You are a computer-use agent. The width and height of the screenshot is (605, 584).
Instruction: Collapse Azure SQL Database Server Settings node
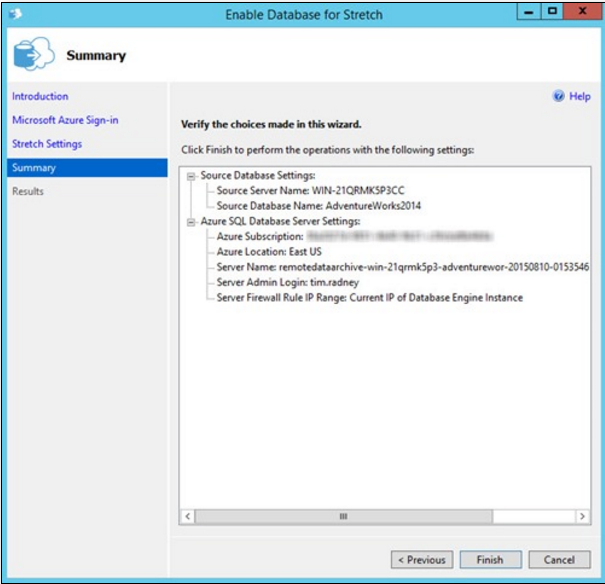point(191,222)
